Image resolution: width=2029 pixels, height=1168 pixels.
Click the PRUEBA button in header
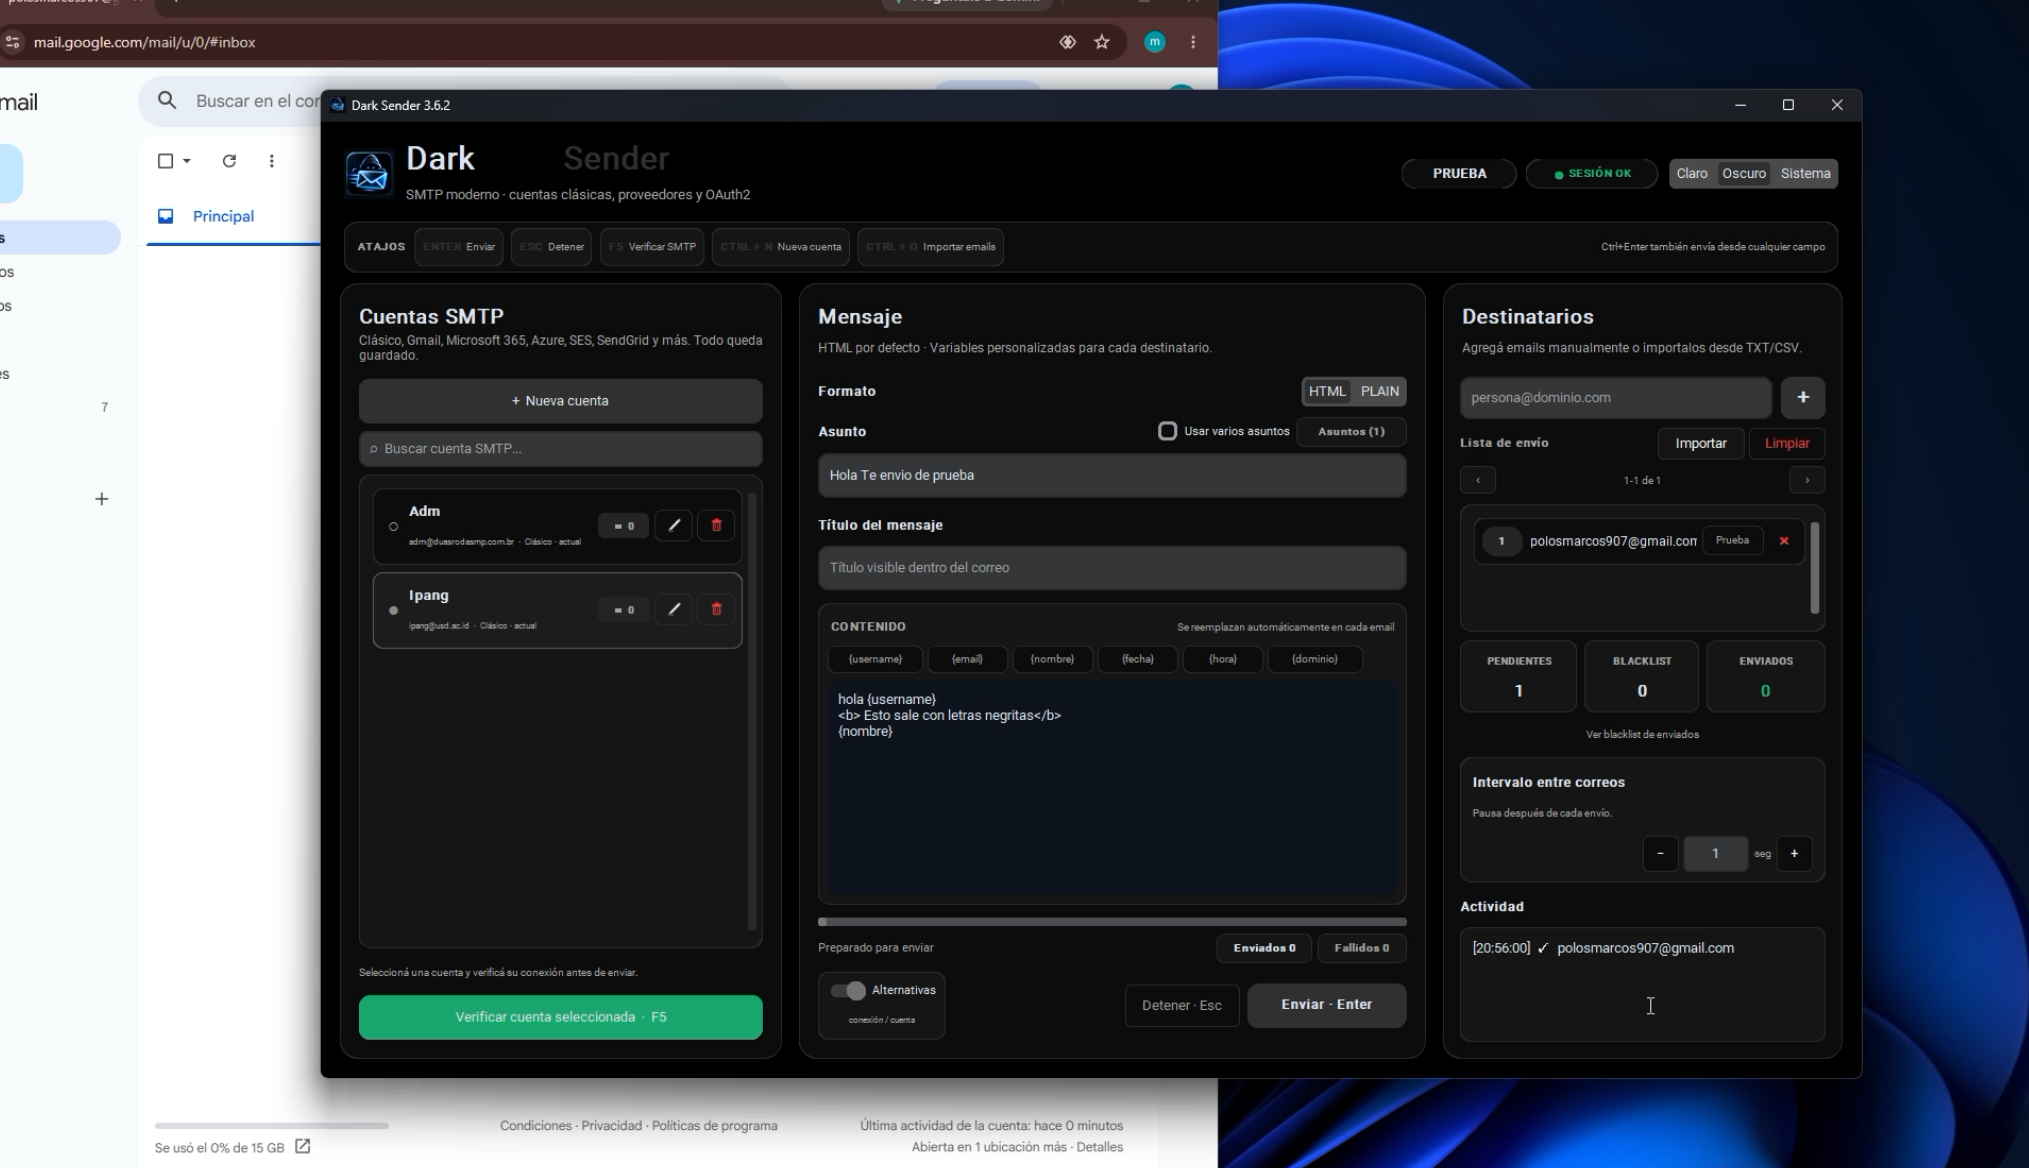pyautogui.click(x=1459, y=173)
